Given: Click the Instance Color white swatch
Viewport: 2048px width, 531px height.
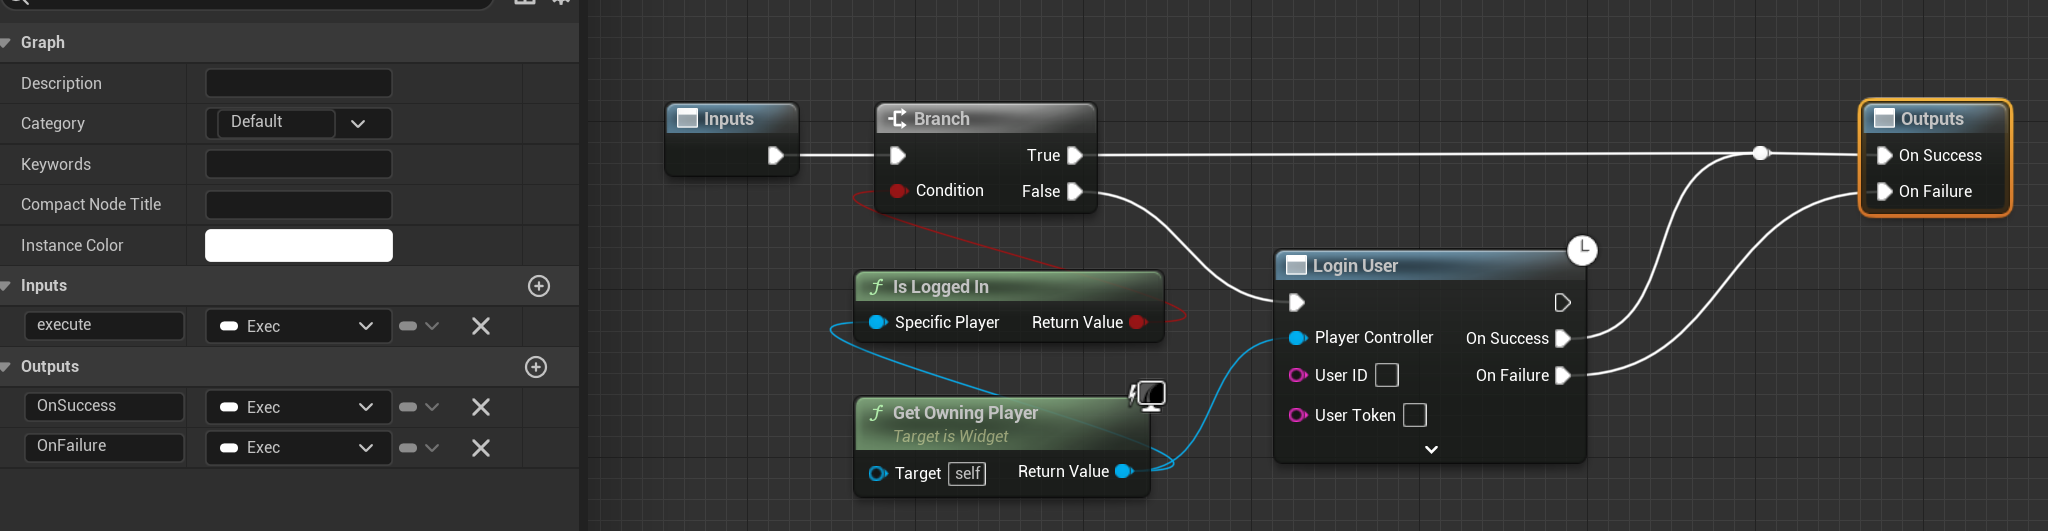Looking at the screenshot, I should coord(299,245).
